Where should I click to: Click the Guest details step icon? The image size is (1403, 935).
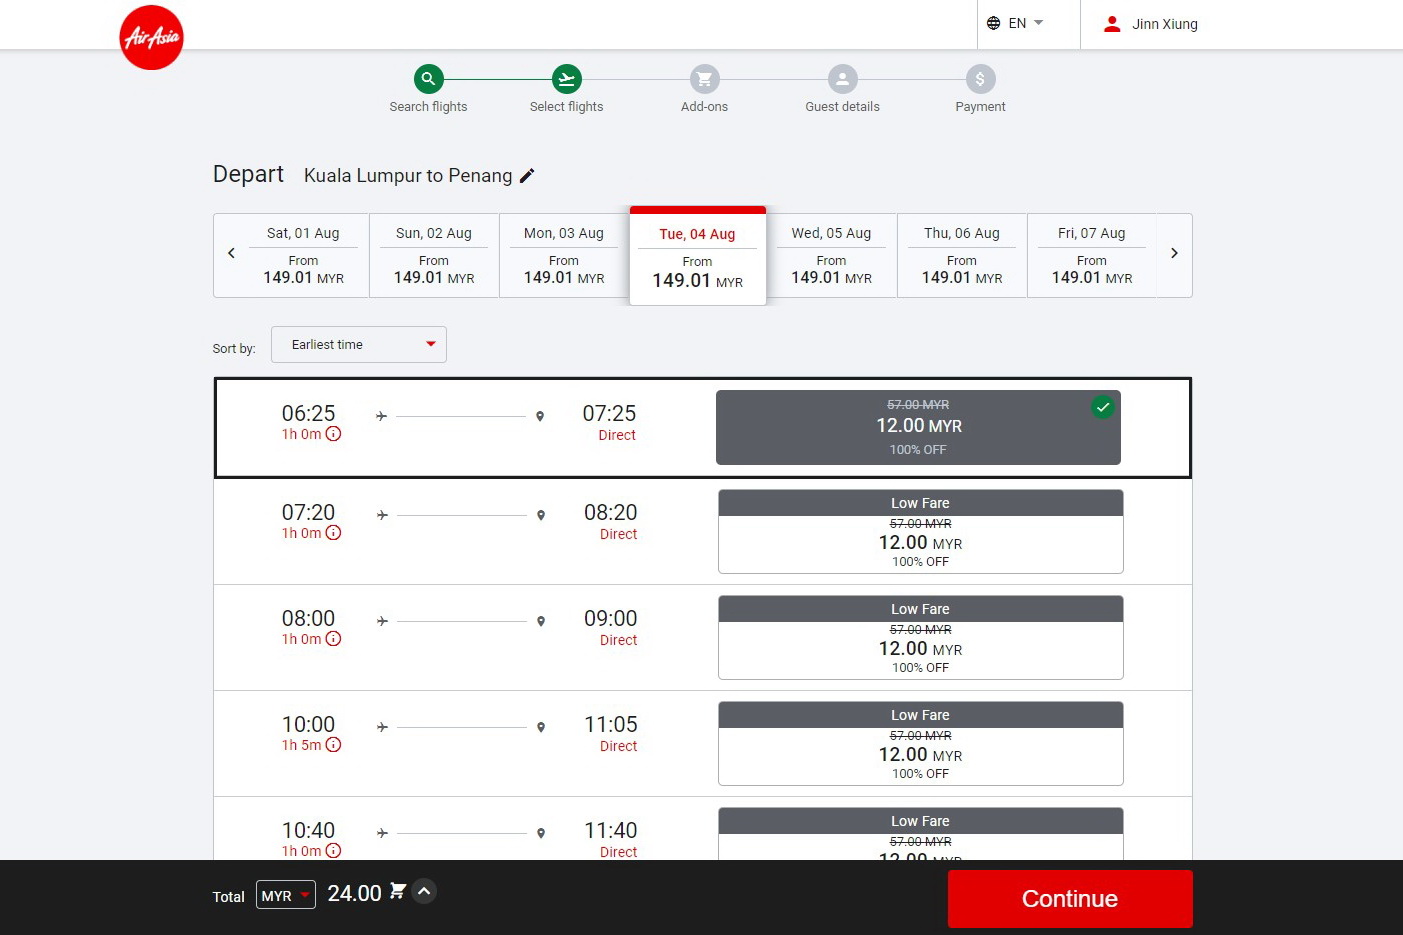pos(842,79)
